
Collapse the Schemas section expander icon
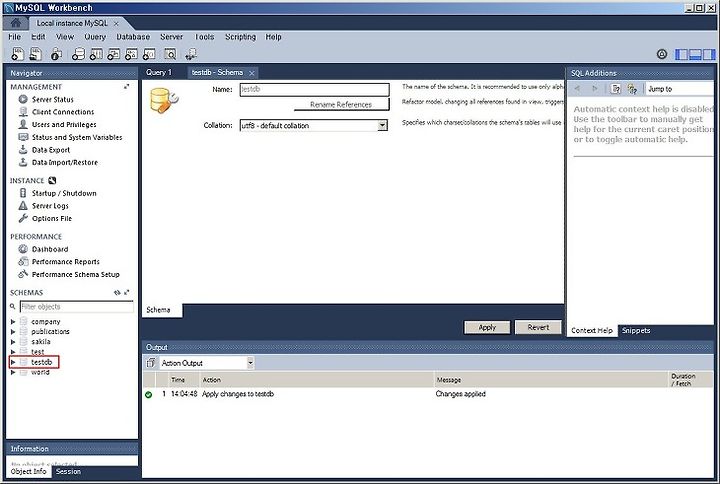[127, 293]
